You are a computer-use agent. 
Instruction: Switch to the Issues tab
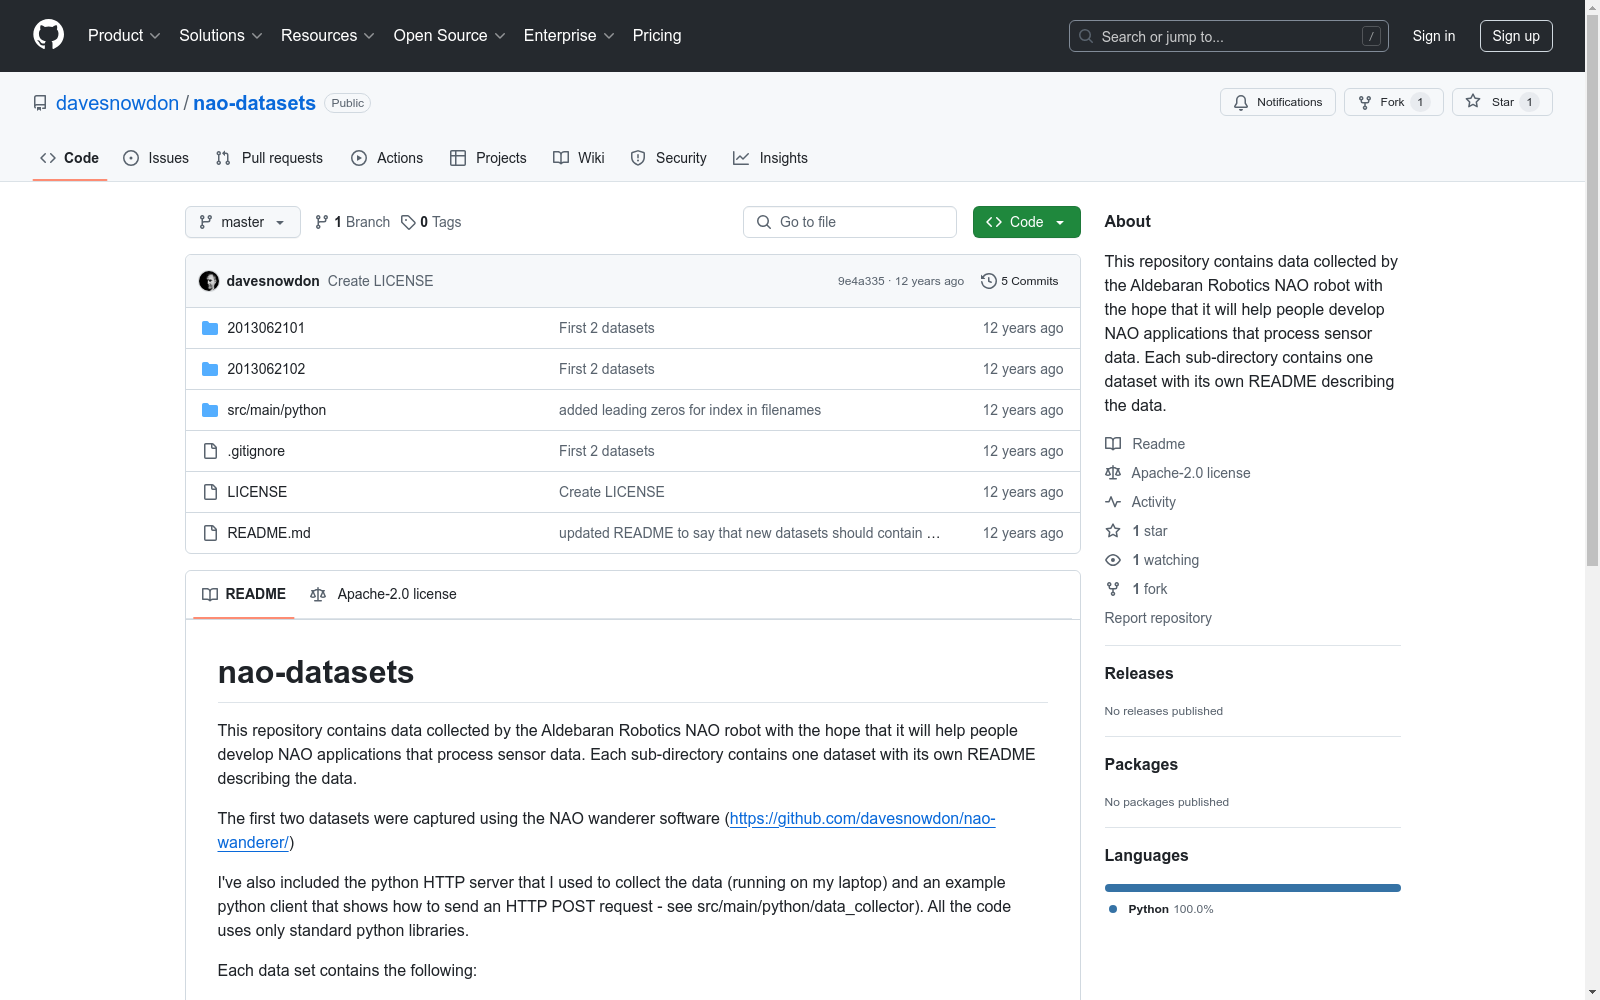click(x=156, y=158)
